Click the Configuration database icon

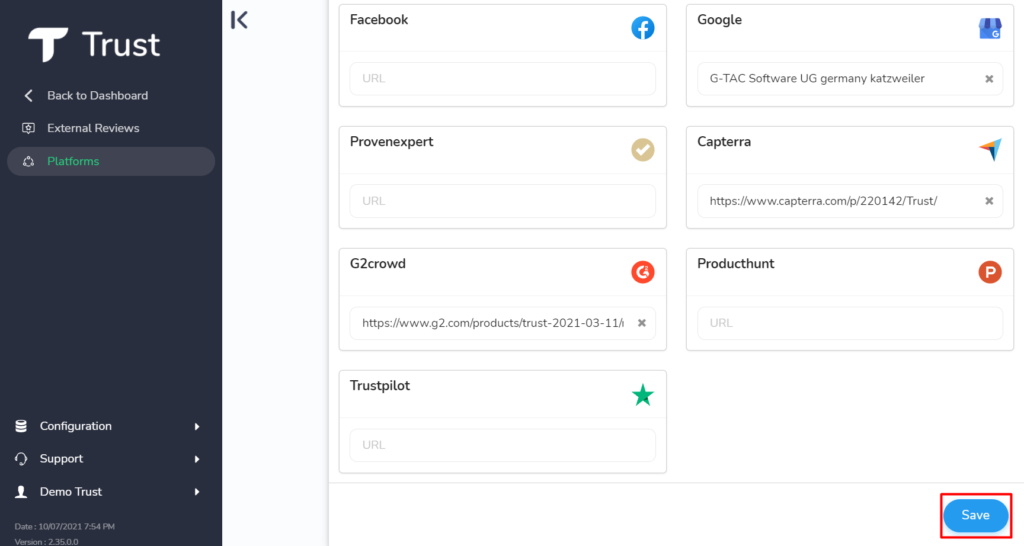[21, 426]
